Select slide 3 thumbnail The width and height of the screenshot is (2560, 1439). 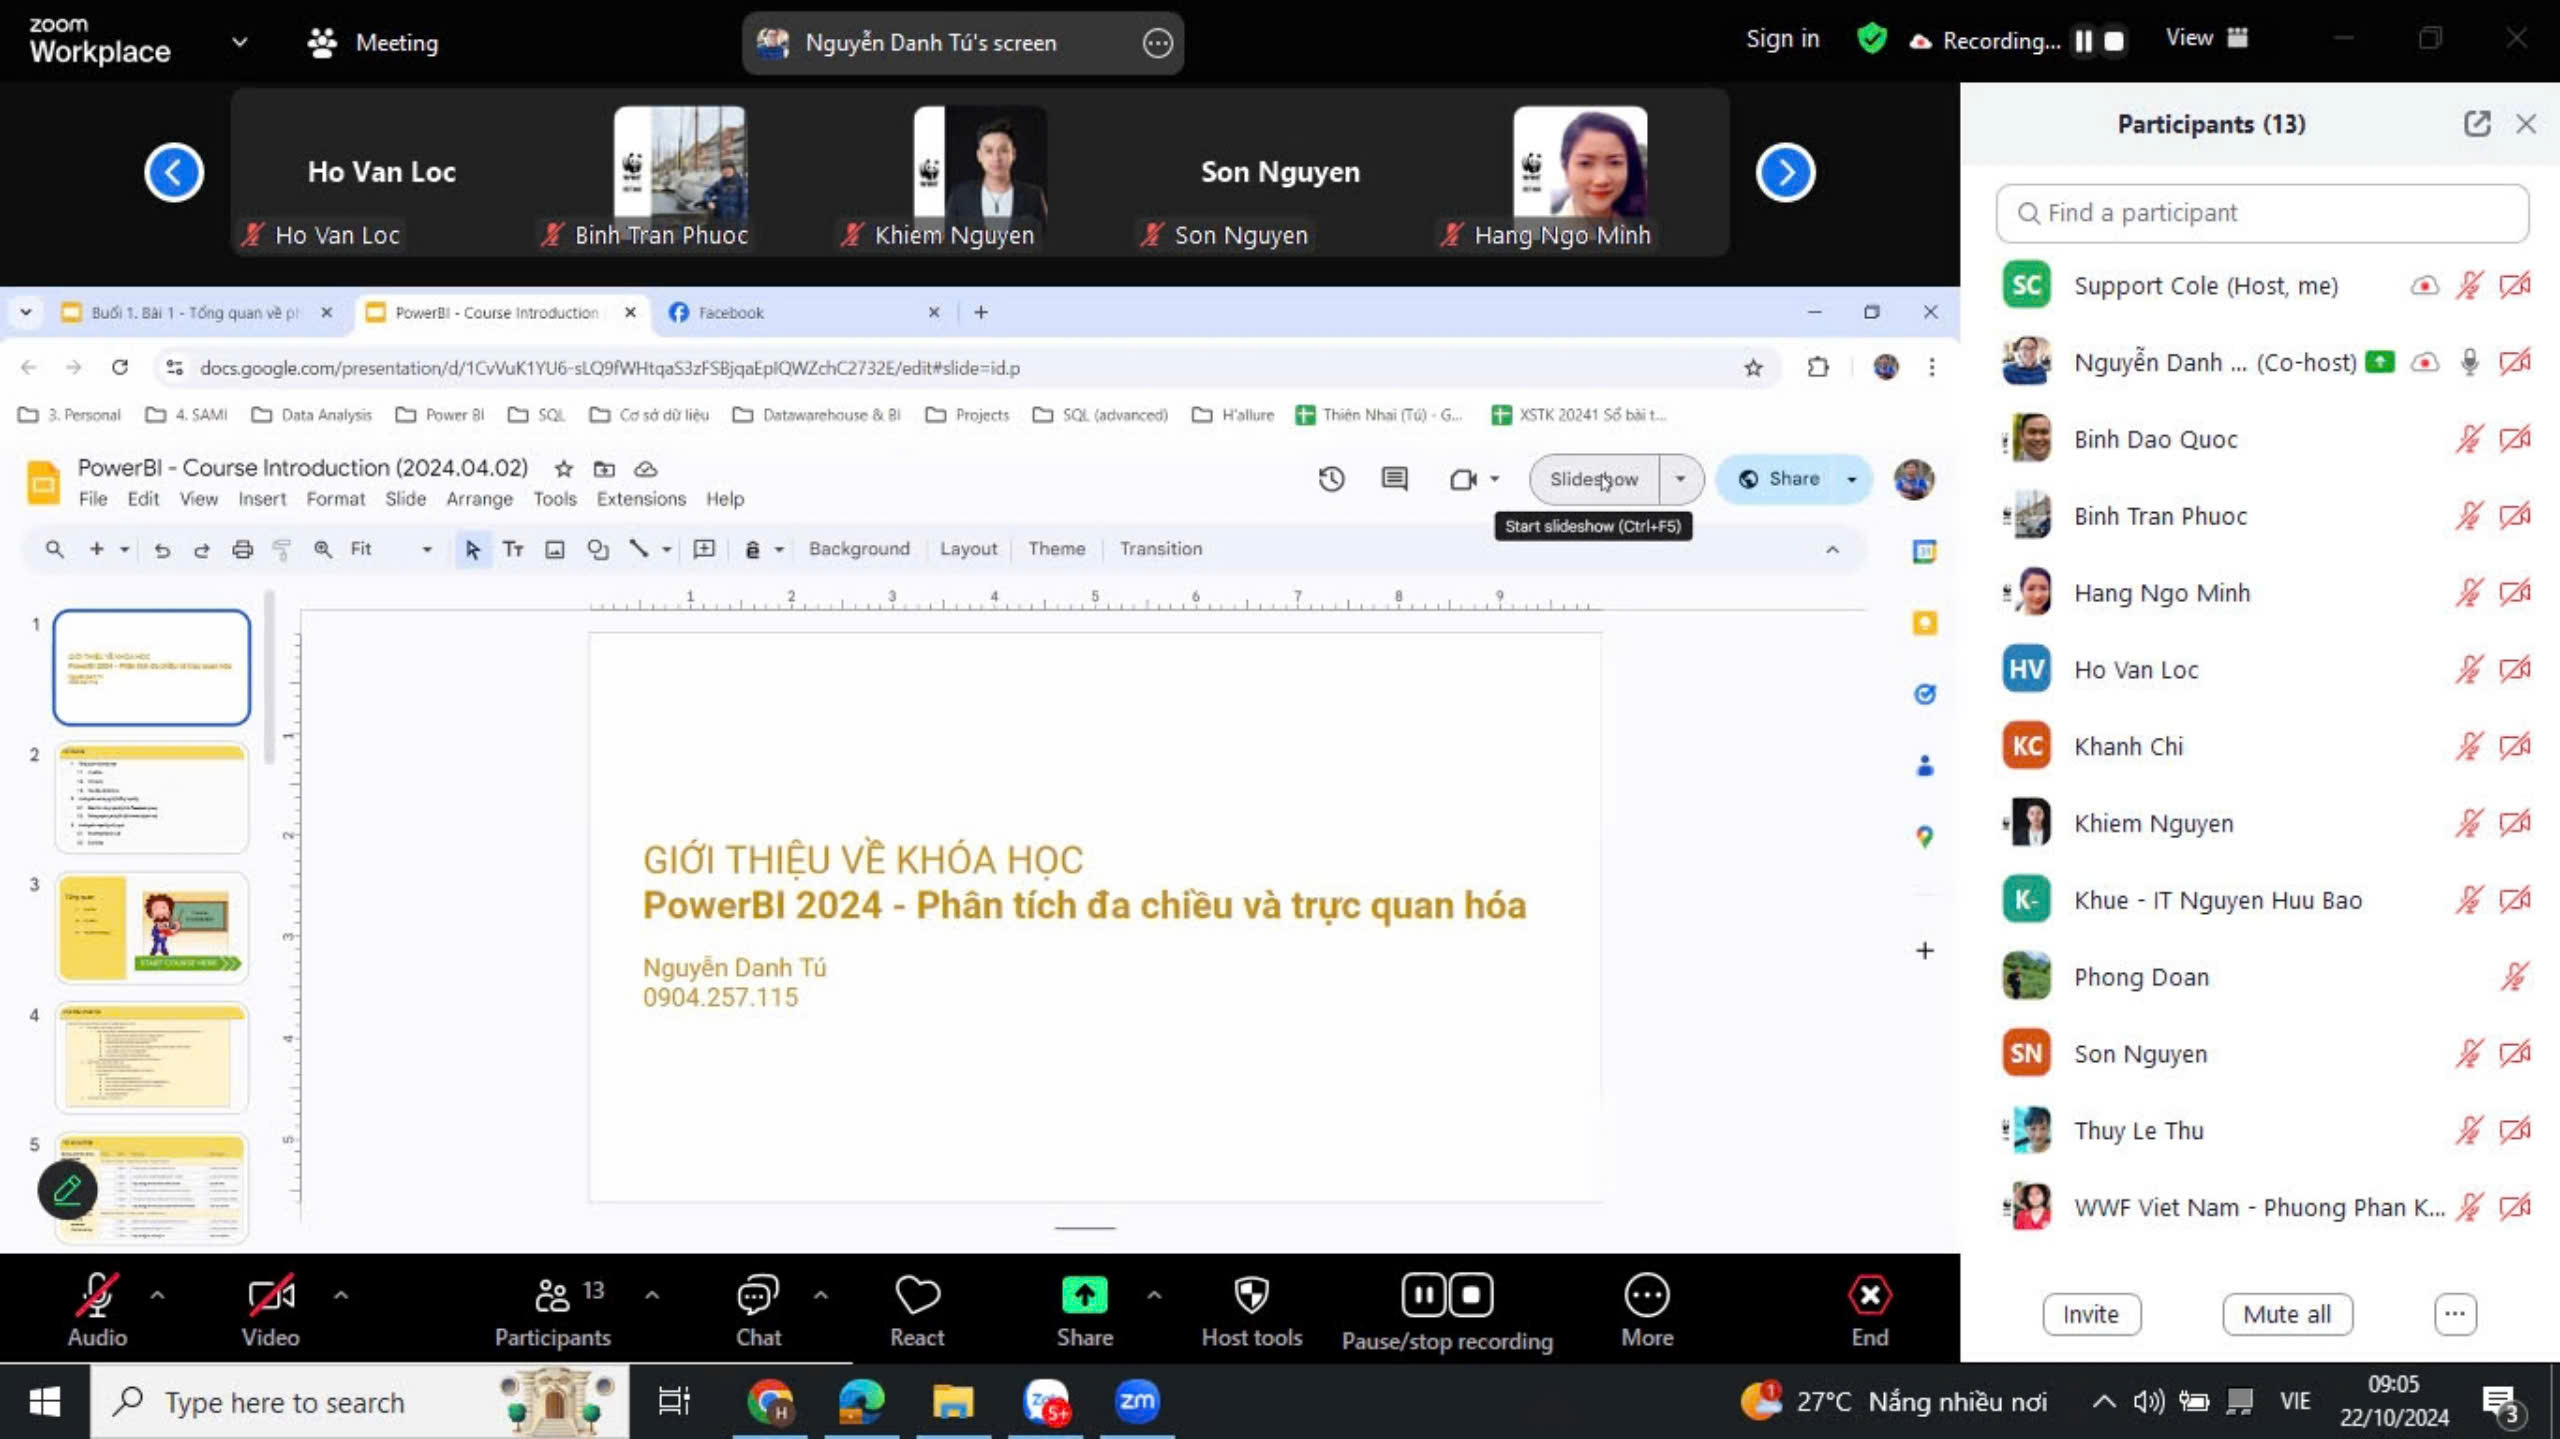[x=152, y=927]
